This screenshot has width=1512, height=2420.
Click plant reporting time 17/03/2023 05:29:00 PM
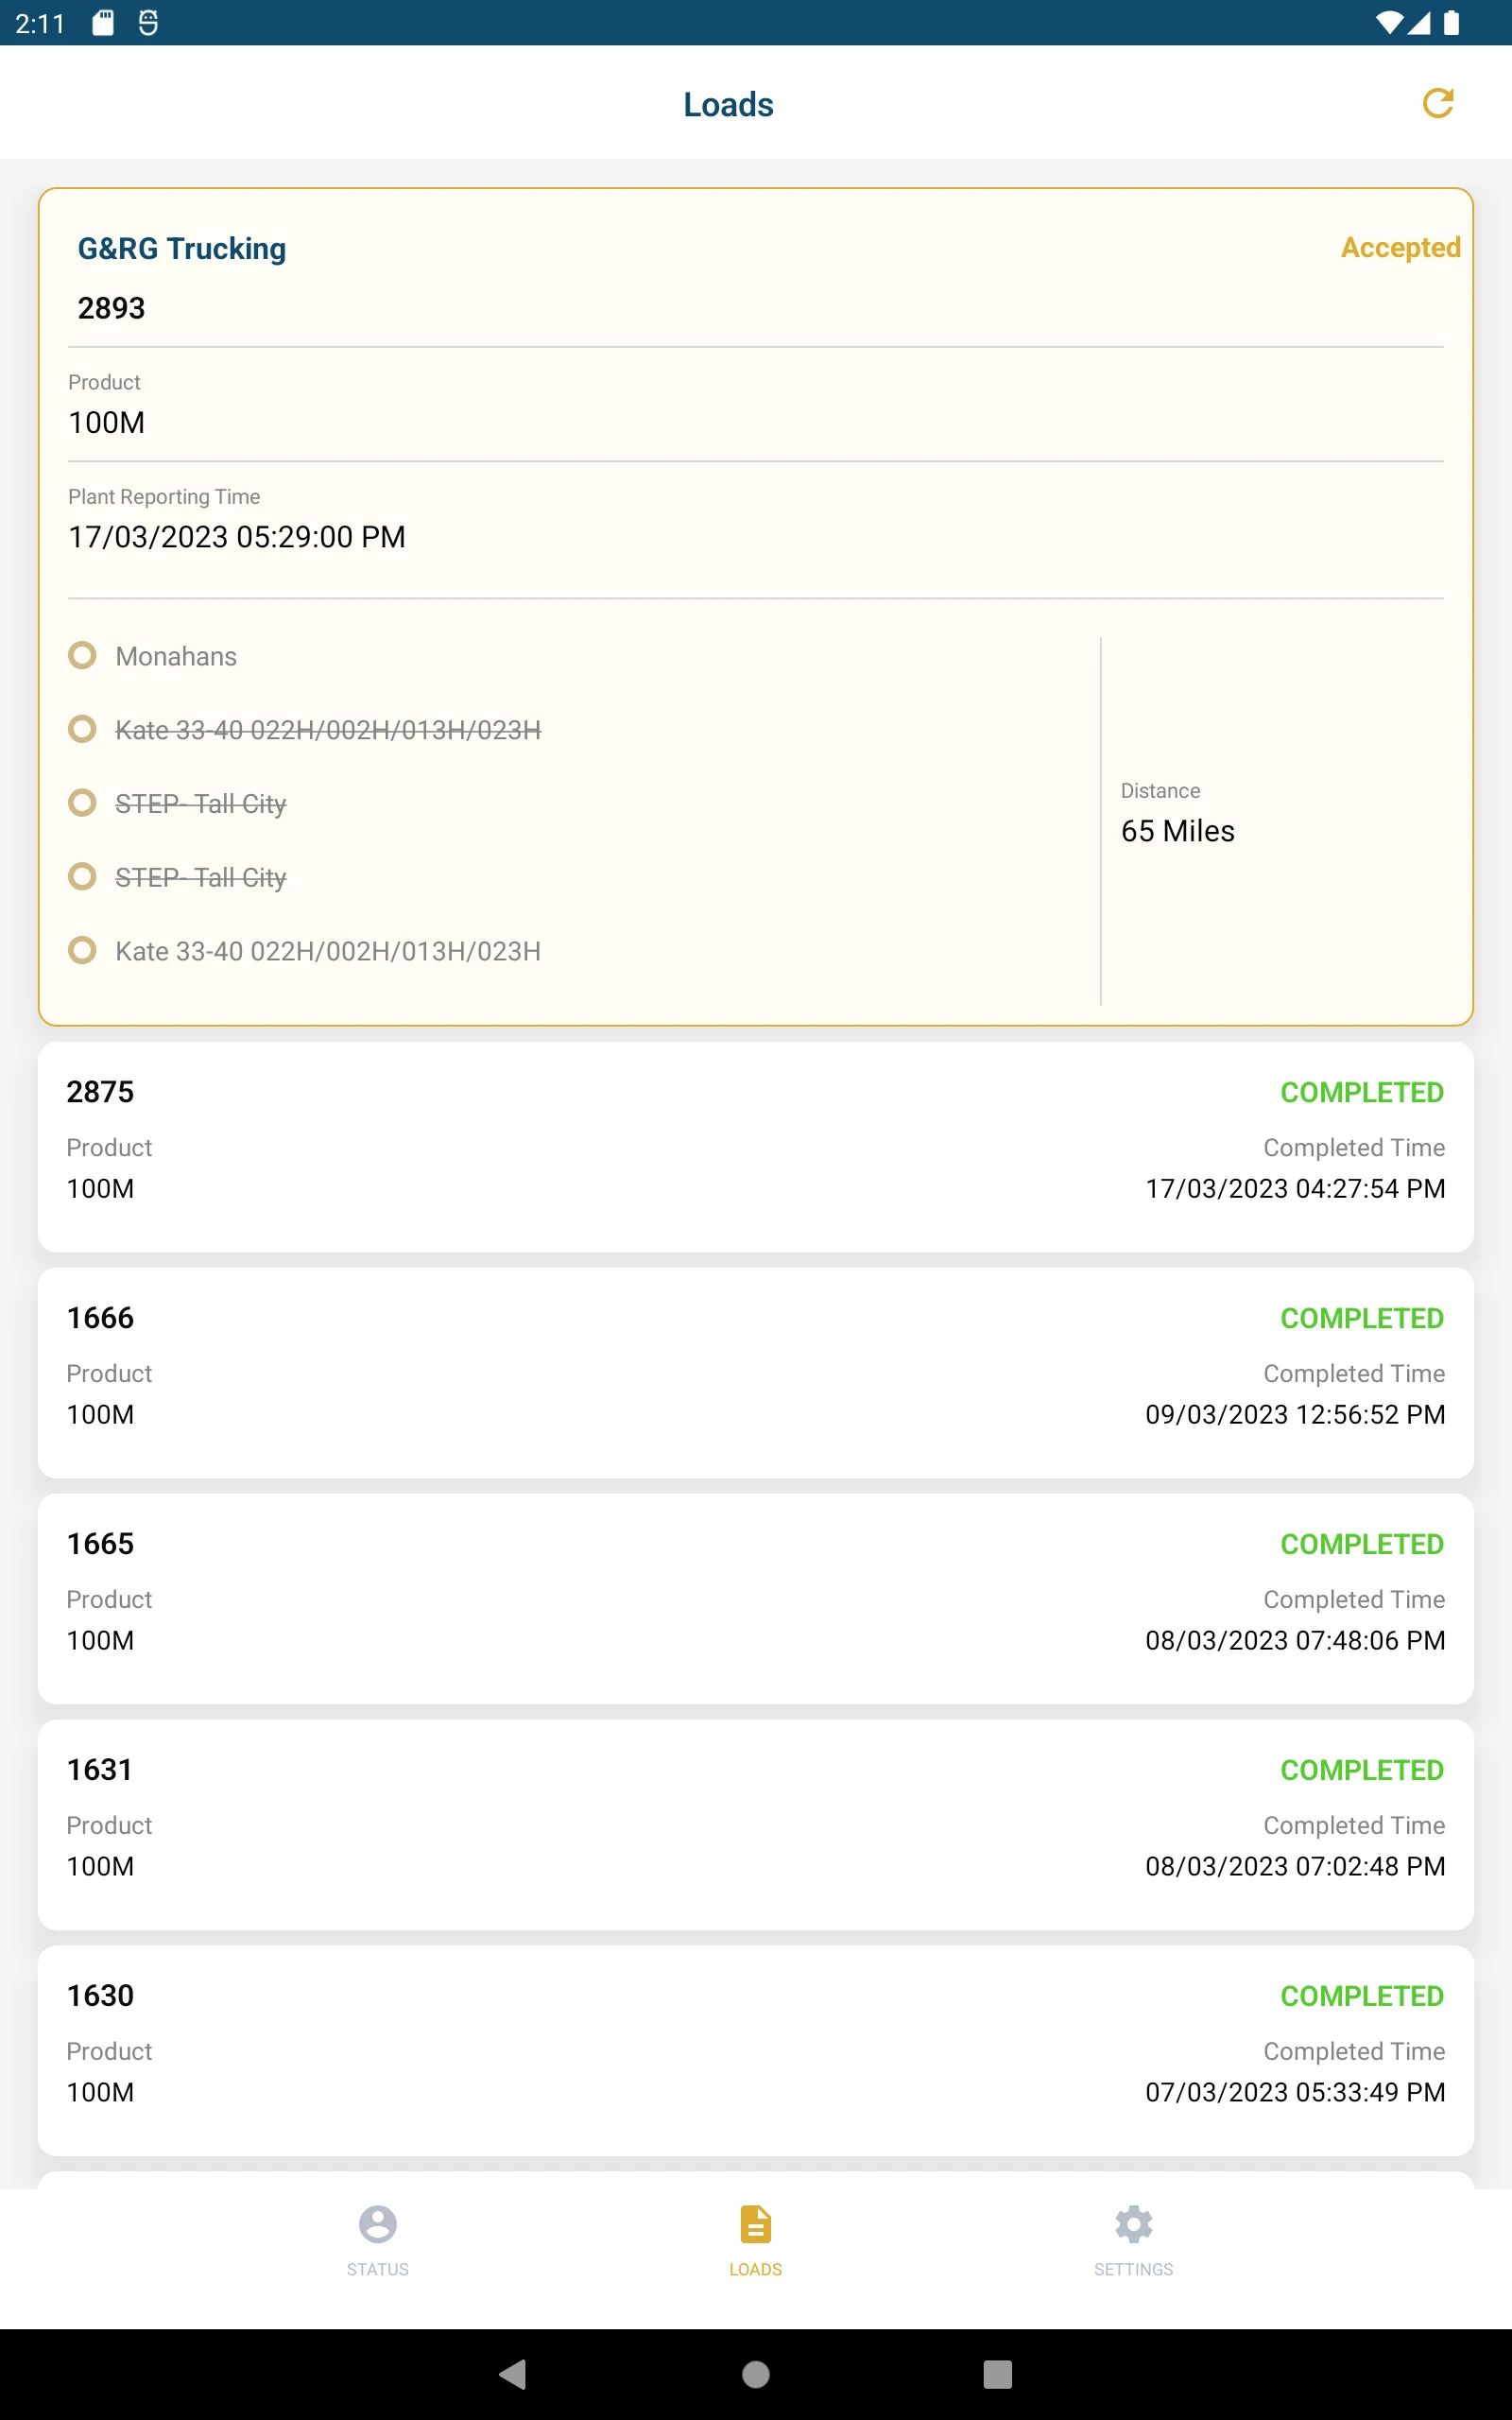pos(237,537)
